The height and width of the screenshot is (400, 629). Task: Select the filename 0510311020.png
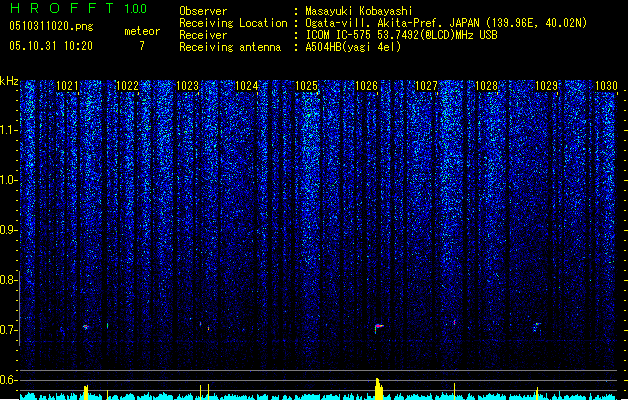pyautogui.click(x=51, y=26)
